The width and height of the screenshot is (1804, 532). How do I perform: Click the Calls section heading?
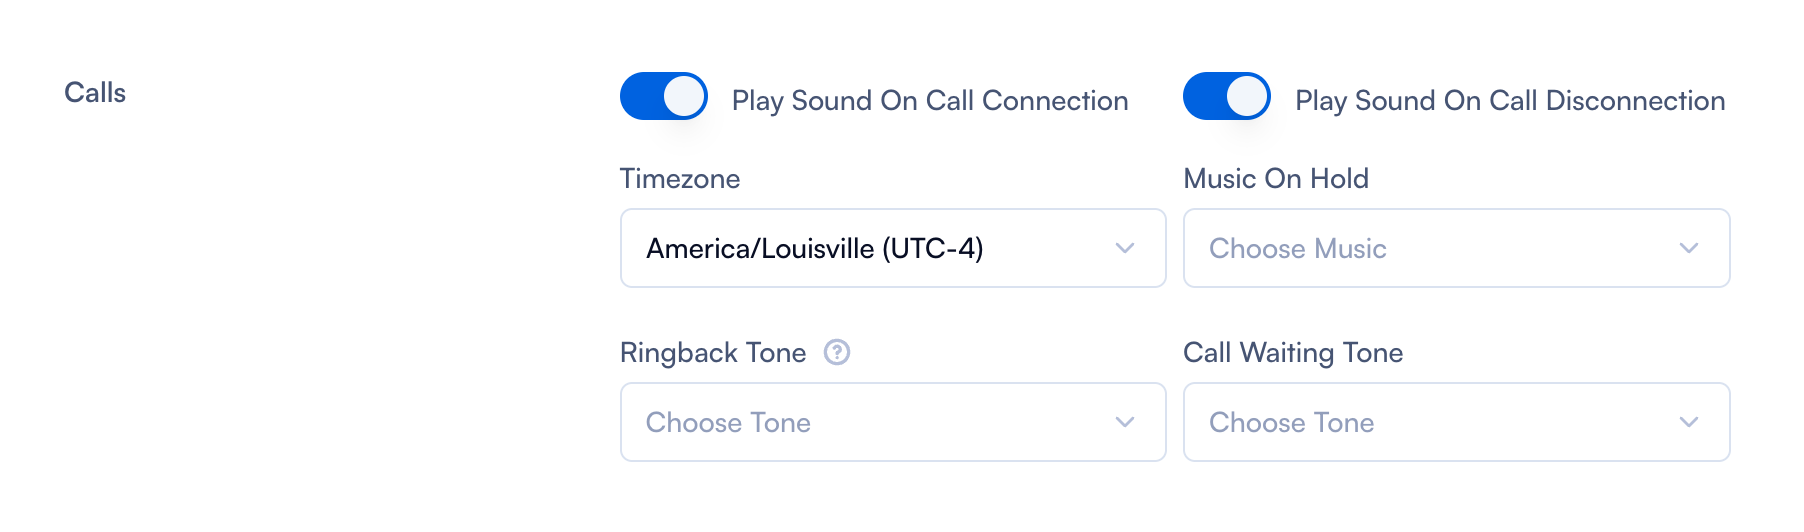click(95, 93)
